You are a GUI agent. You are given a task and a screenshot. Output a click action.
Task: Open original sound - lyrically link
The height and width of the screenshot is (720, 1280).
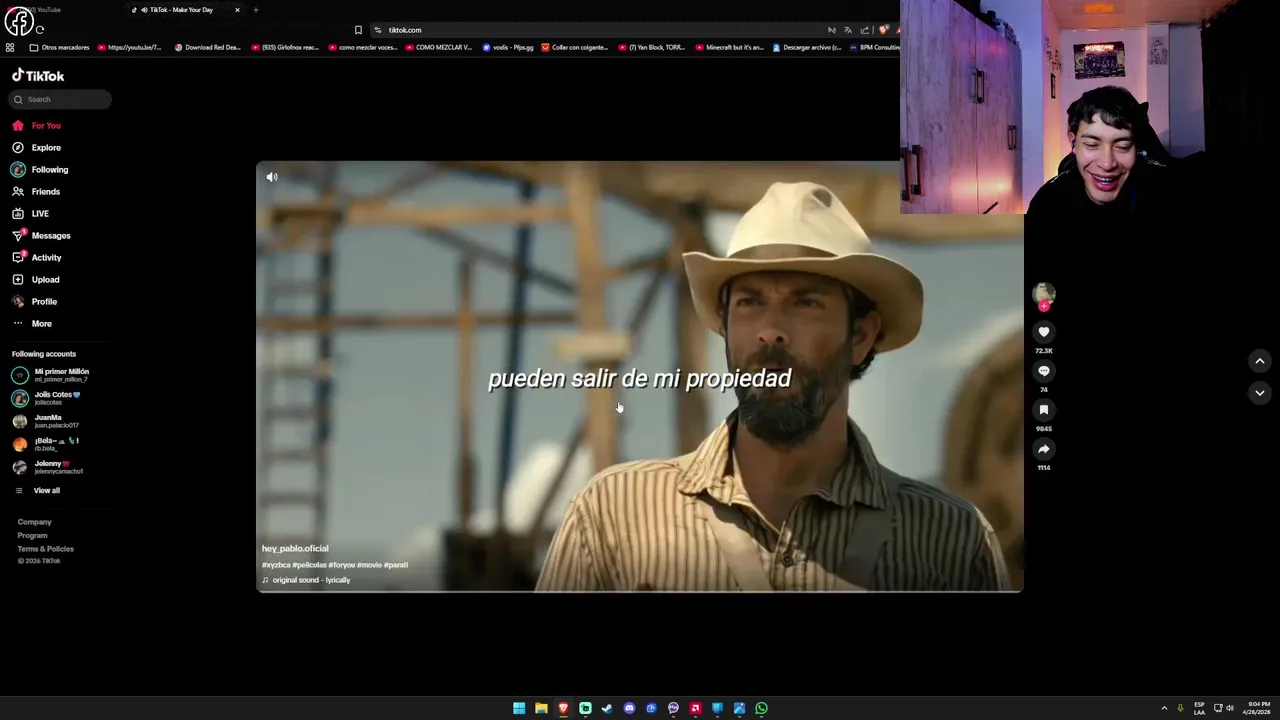306,580
